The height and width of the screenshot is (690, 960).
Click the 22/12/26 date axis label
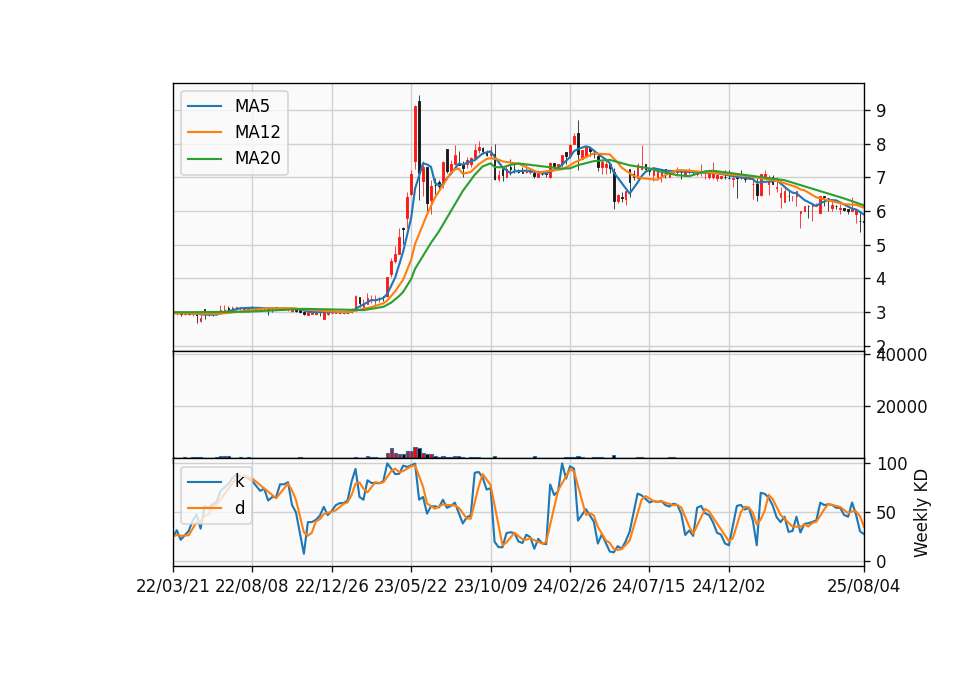click(332, 586)
